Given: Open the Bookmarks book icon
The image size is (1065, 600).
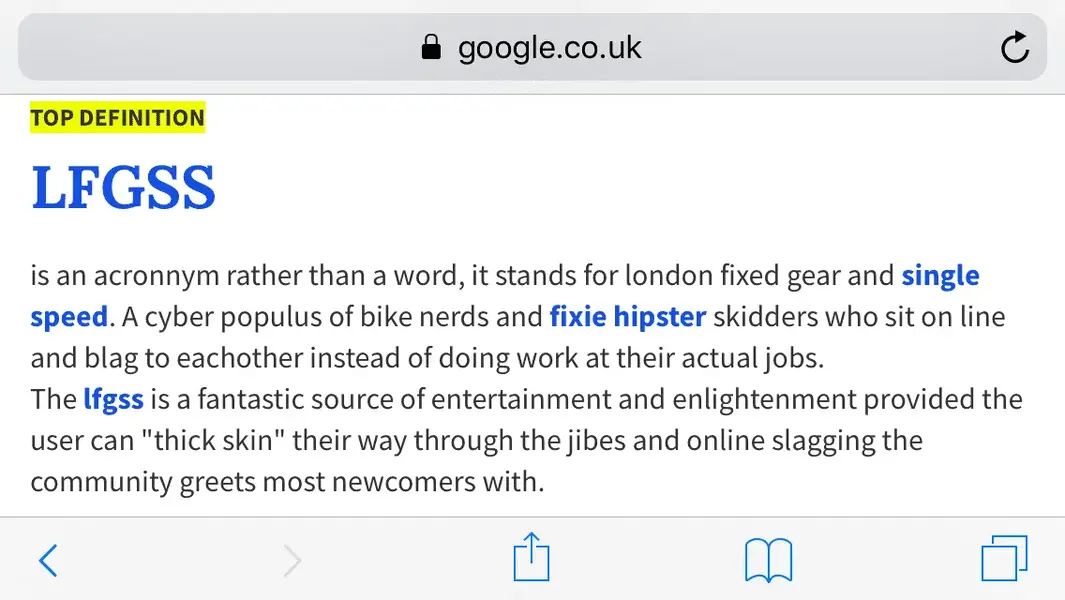Looking at the screenshot, I should point(768,561).
